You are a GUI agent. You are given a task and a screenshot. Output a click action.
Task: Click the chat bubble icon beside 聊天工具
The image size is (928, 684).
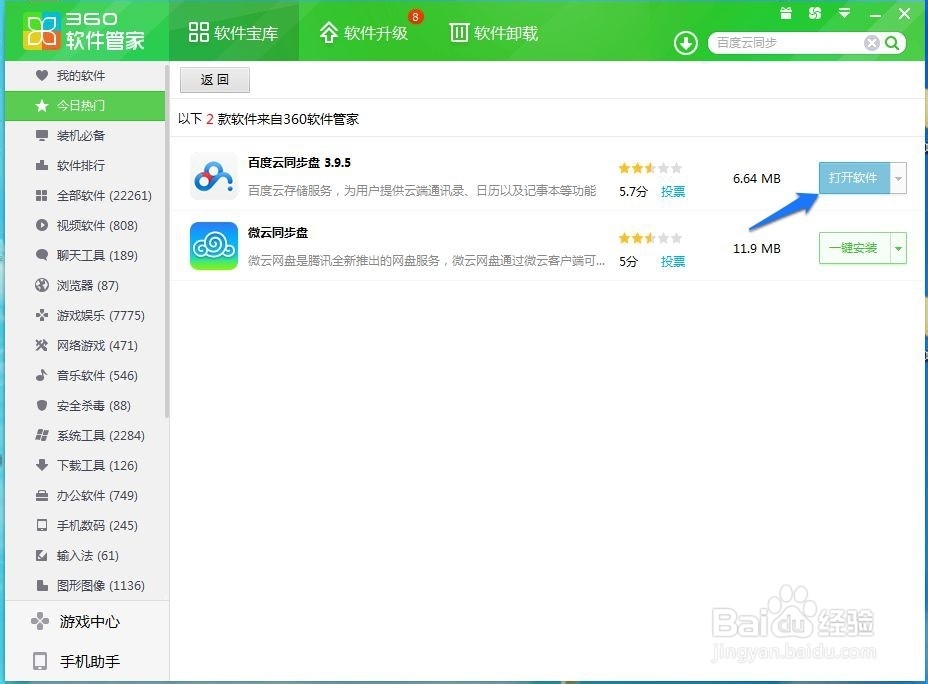[41, 255]
